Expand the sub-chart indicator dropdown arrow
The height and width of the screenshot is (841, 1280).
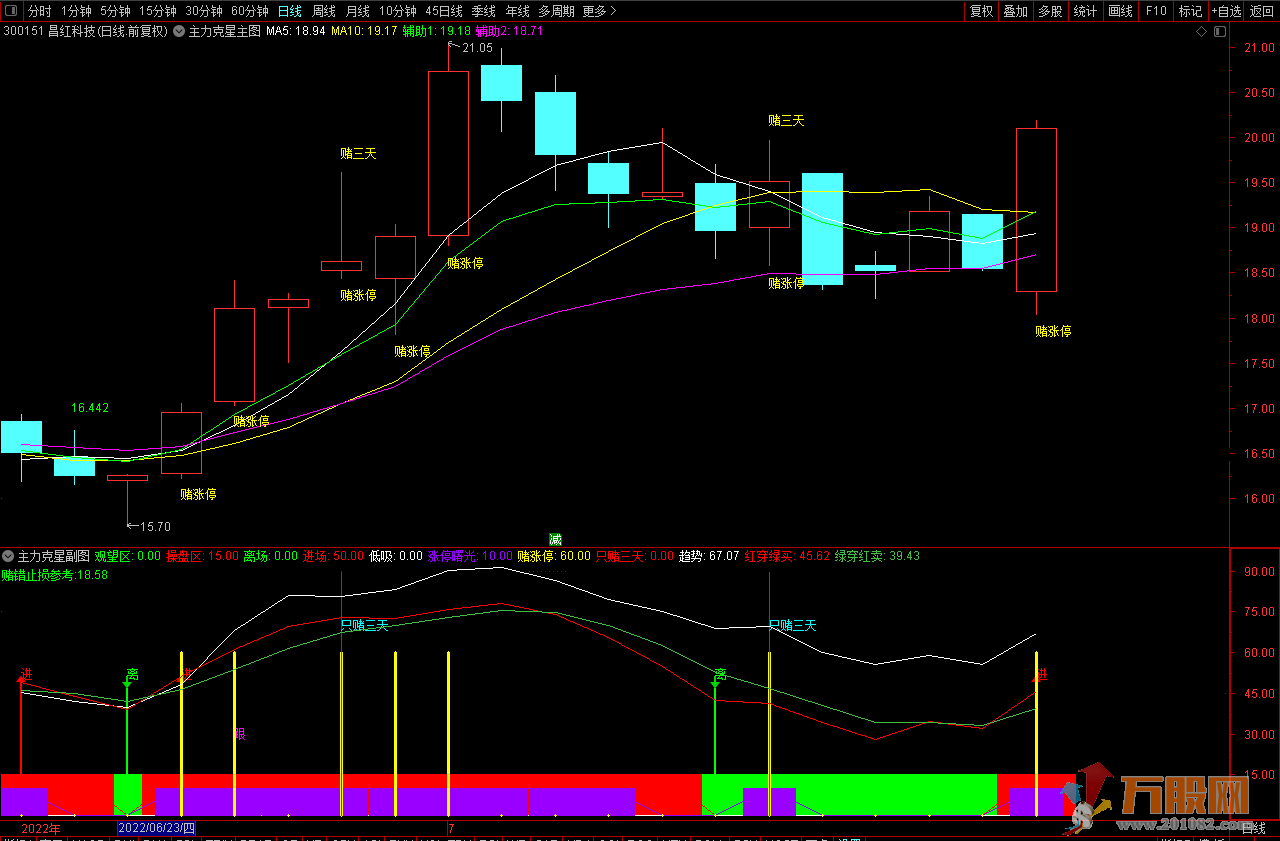coord(8,555)
